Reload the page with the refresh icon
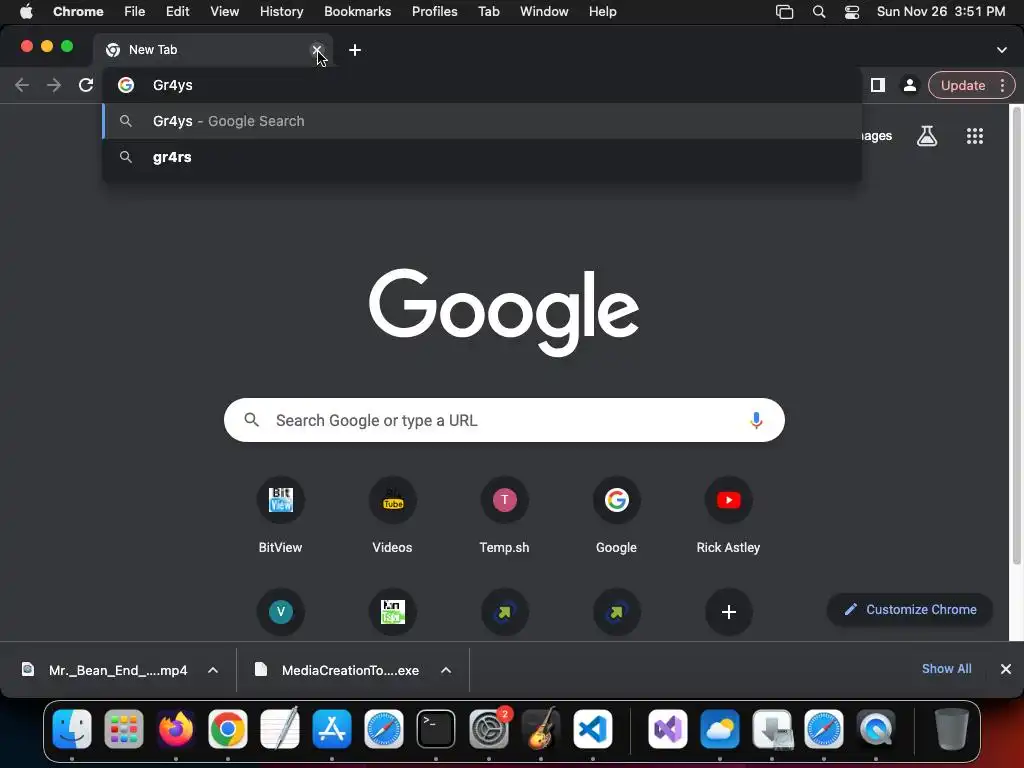The image size is (1024, 768). tap(86, 85)
